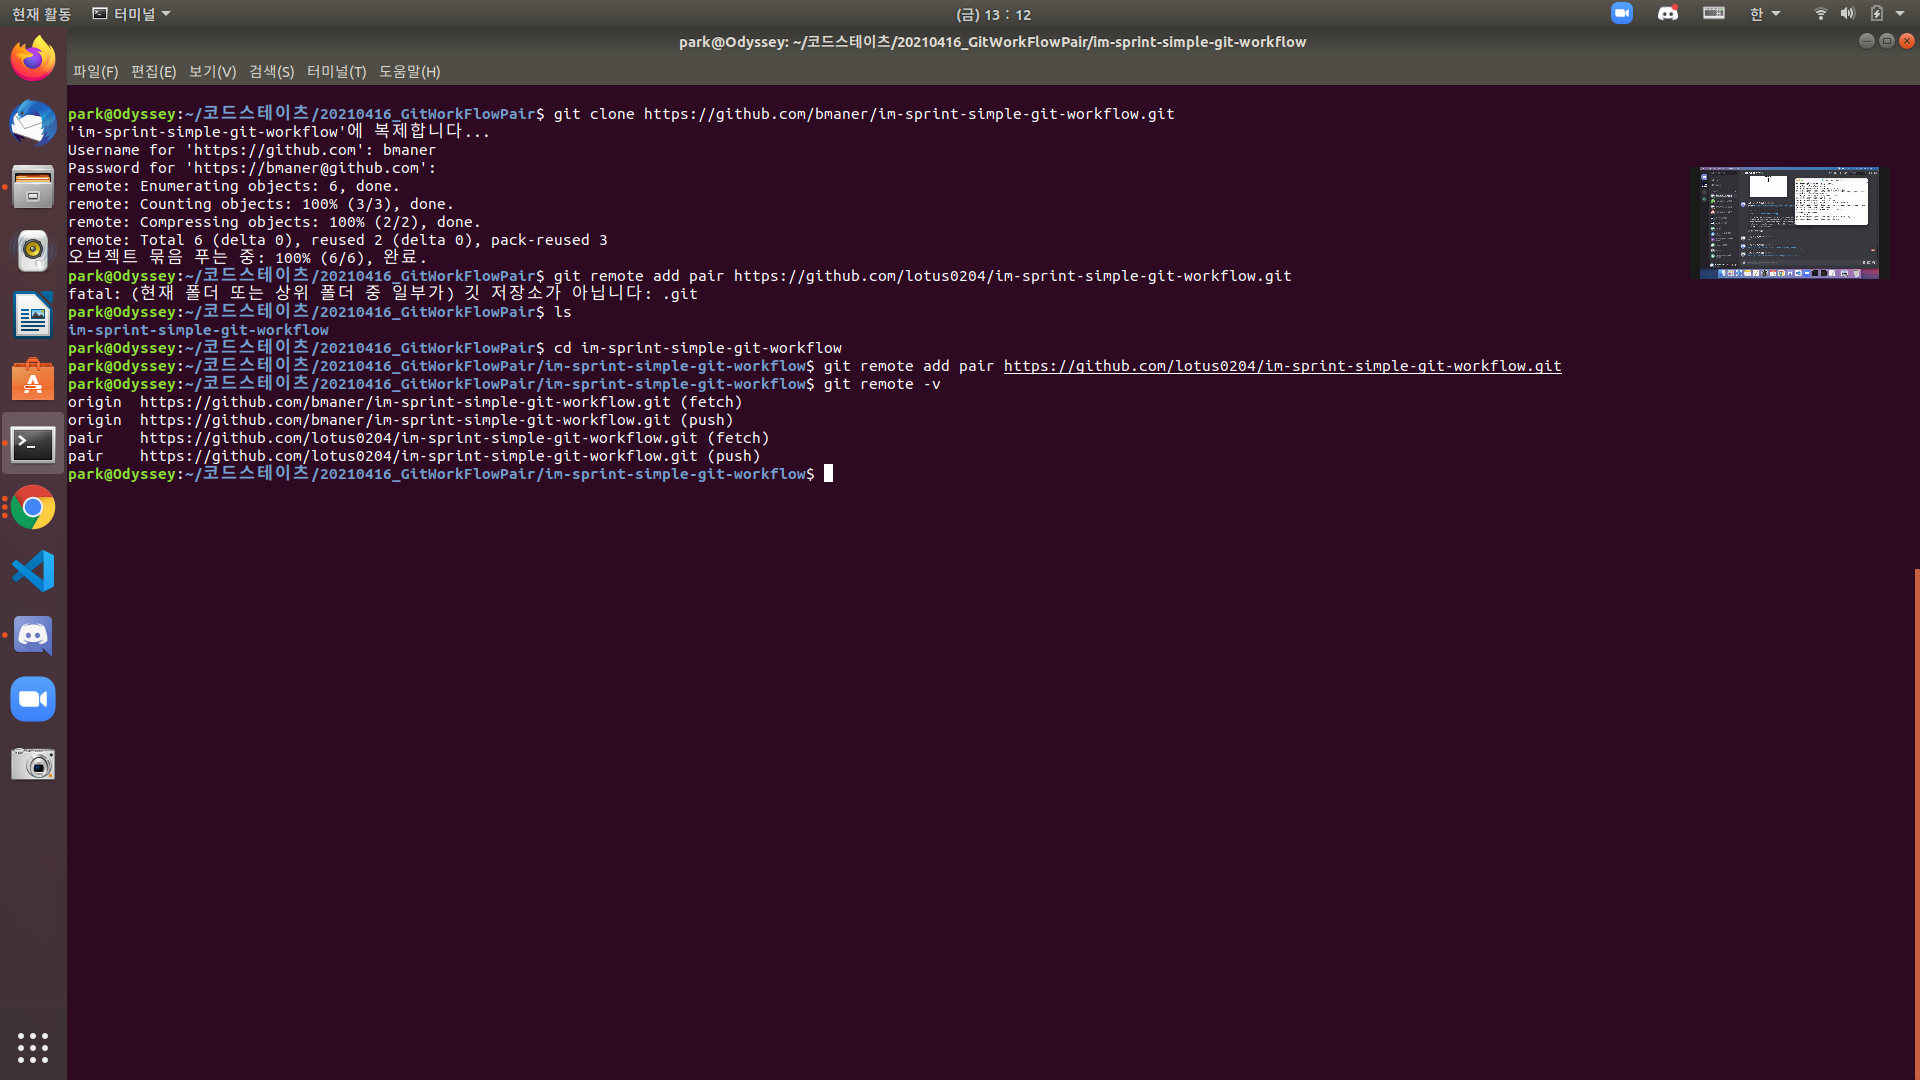Open Screenshot camera app in the dock
The width and height of the screenshot is (1920, 1080).
click(33, 764)
